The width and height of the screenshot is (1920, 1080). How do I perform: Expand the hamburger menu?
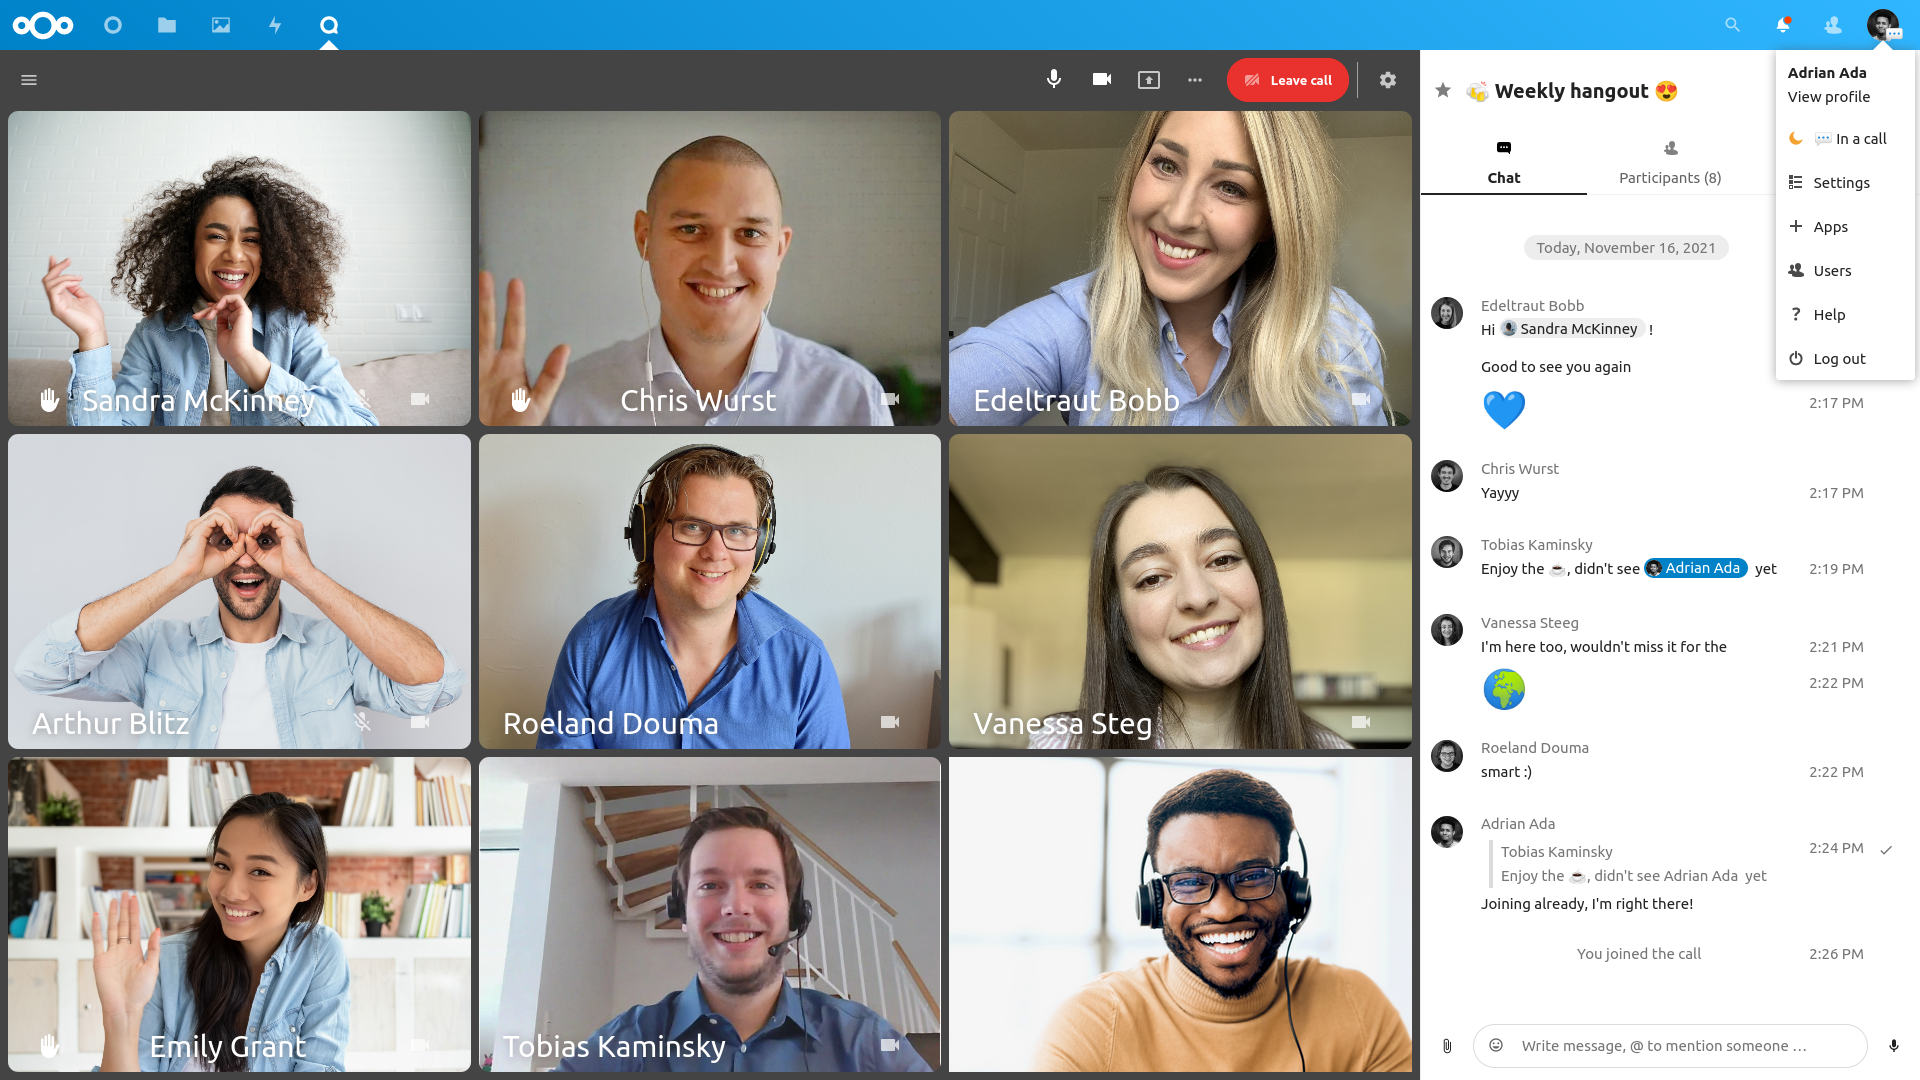pyautogui.click(x=29, y=79)
